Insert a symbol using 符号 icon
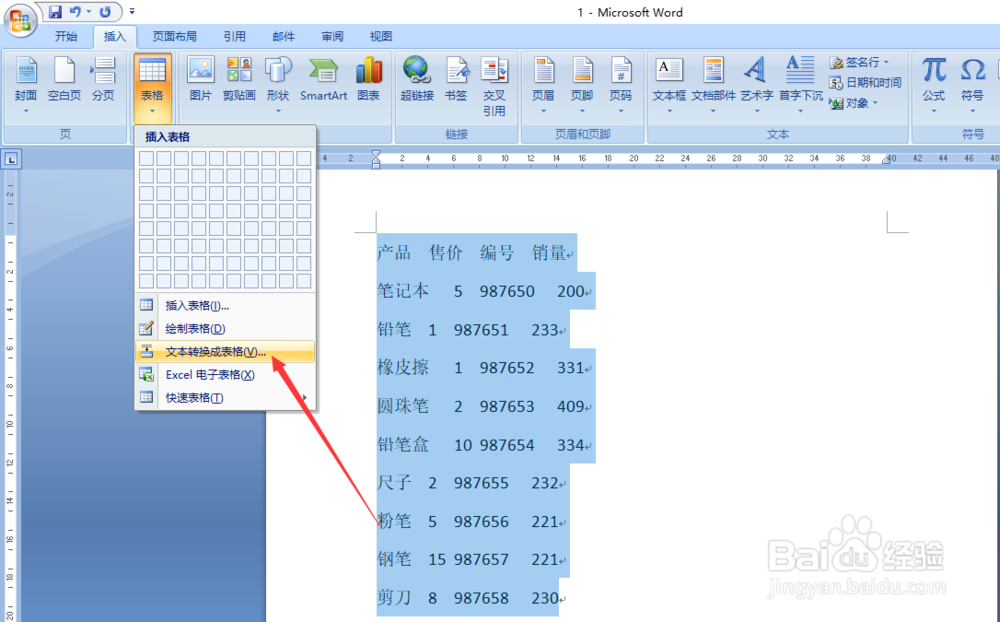Viewport: 1000px width, 622px height. coord(972,80)
